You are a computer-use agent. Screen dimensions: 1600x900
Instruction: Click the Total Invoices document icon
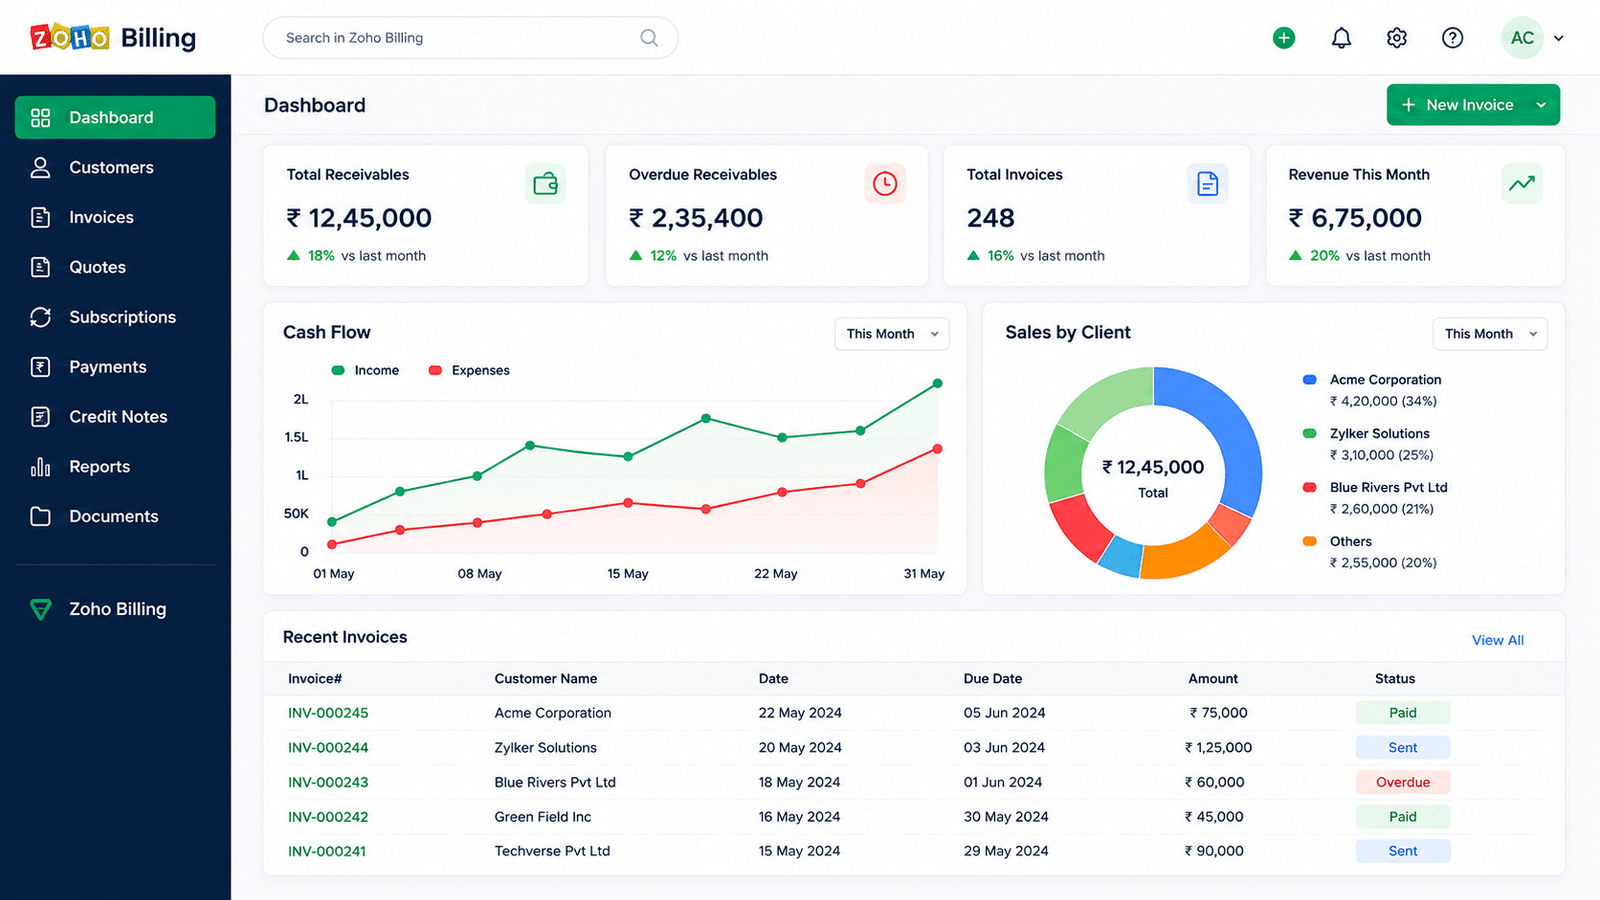click(x=1208, y=184)
